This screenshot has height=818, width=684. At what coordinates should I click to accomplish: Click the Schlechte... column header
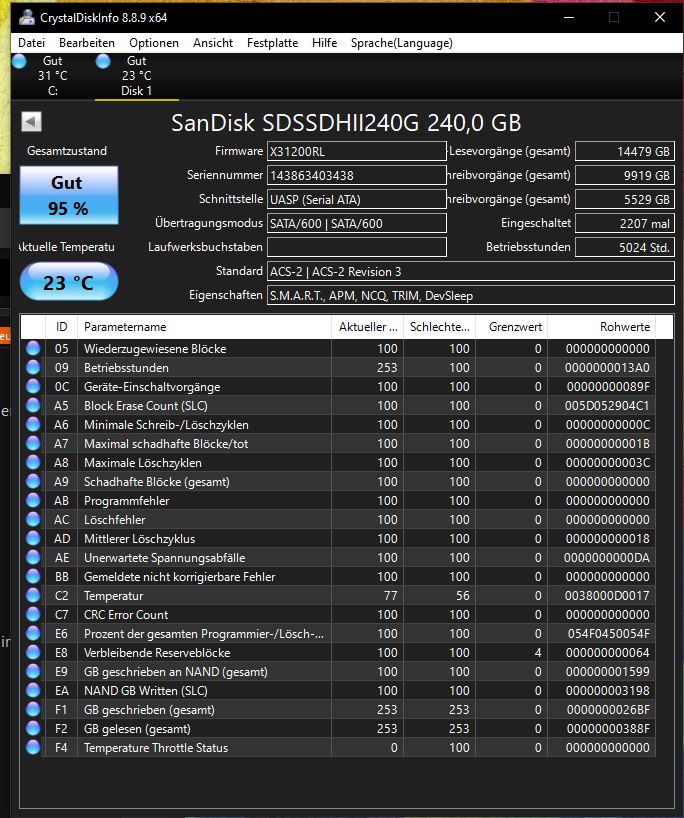pos(440,327)
